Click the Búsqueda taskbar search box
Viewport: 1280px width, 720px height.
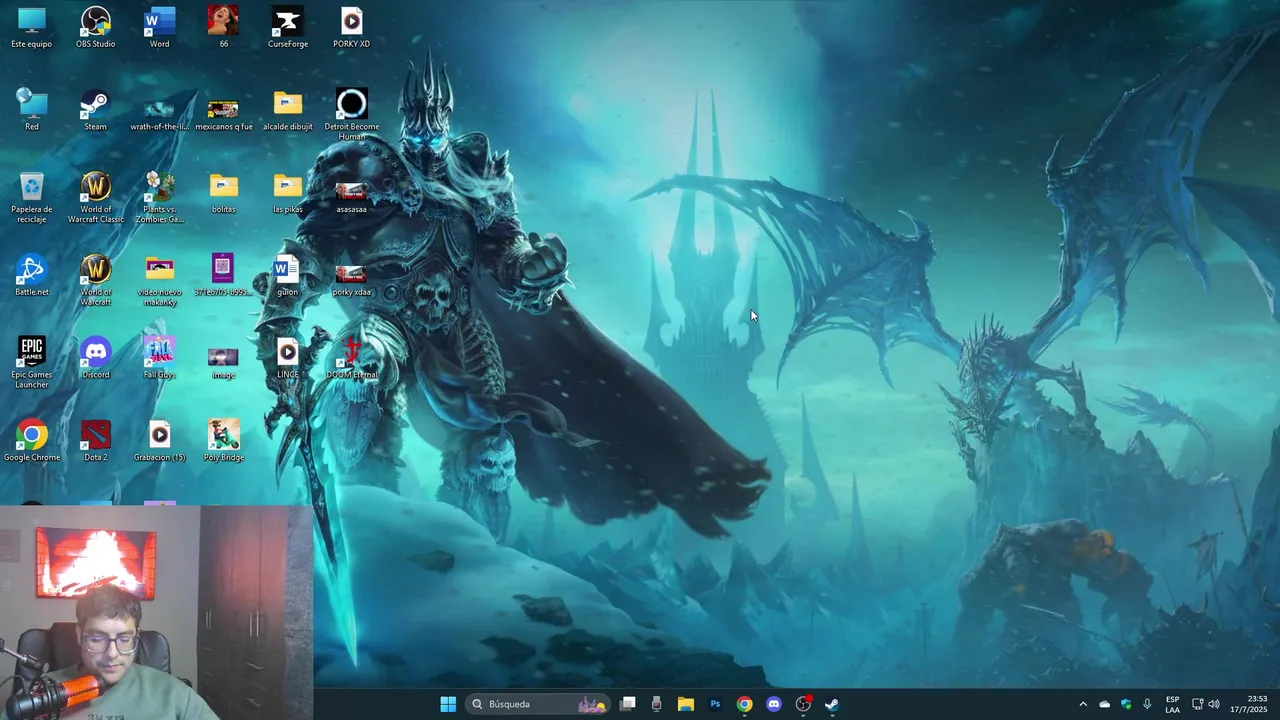pyautogui.click(x=538, y=704)
